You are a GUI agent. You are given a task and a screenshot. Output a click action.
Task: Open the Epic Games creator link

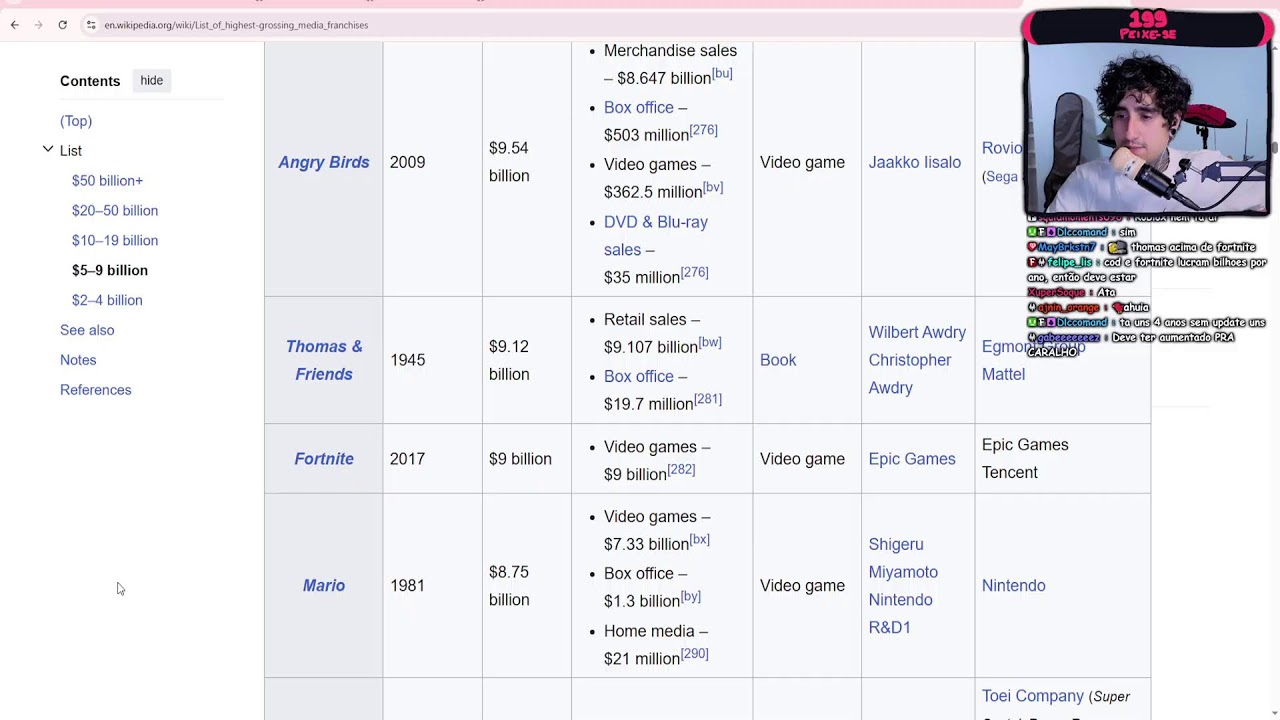[x=912, y=459]
